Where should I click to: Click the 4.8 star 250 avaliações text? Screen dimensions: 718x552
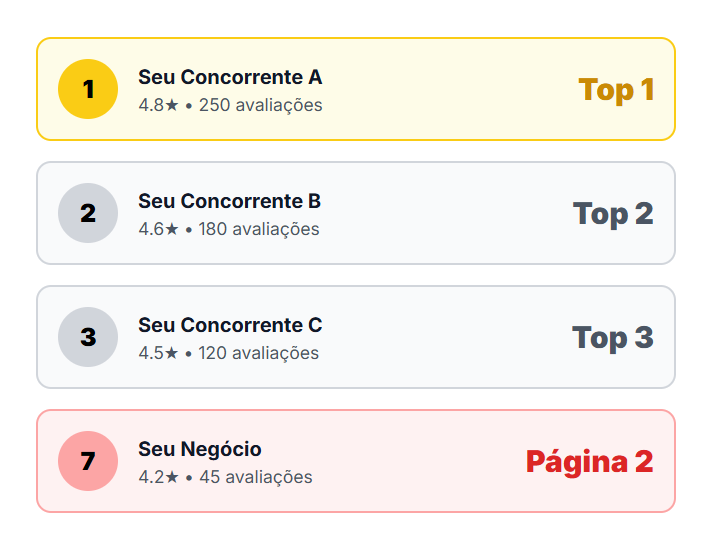(x=230, y=105)
